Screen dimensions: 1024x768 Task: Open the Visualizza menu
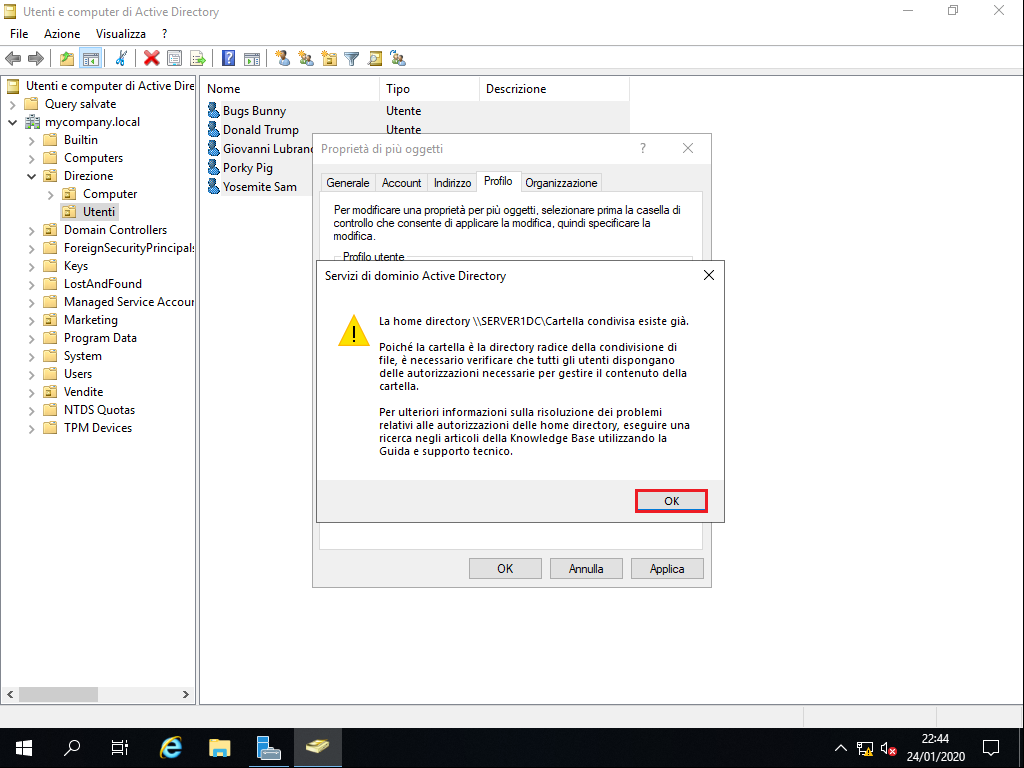pos(121,34)
